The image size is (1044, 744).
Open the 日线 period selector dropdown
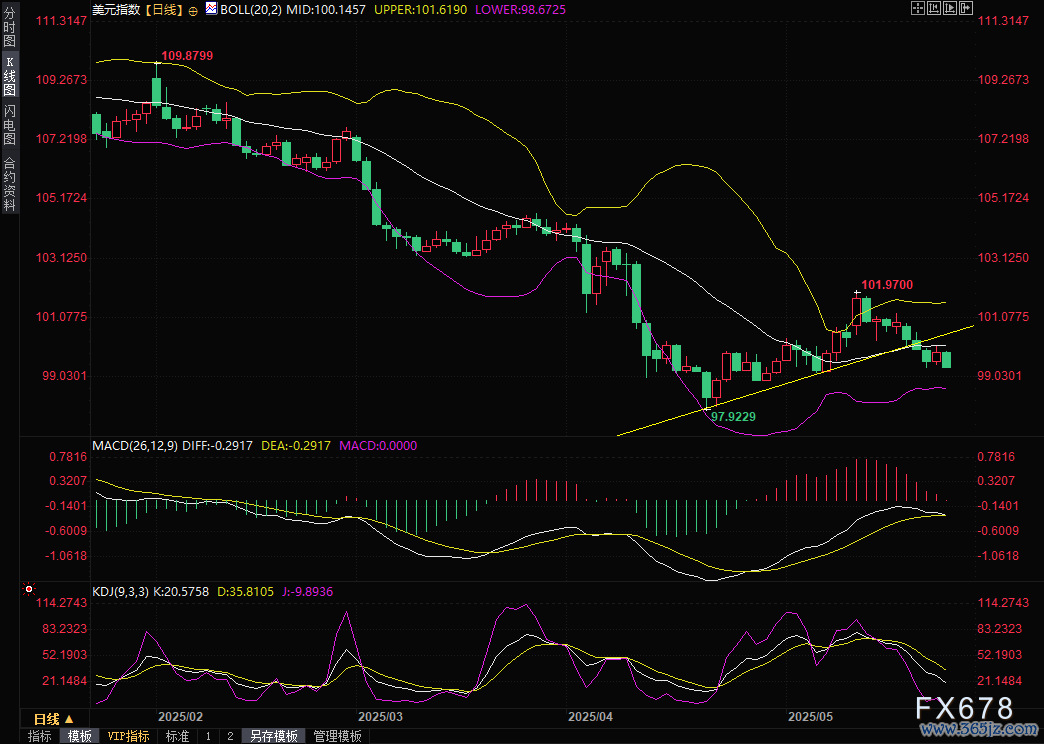(54, 718)
